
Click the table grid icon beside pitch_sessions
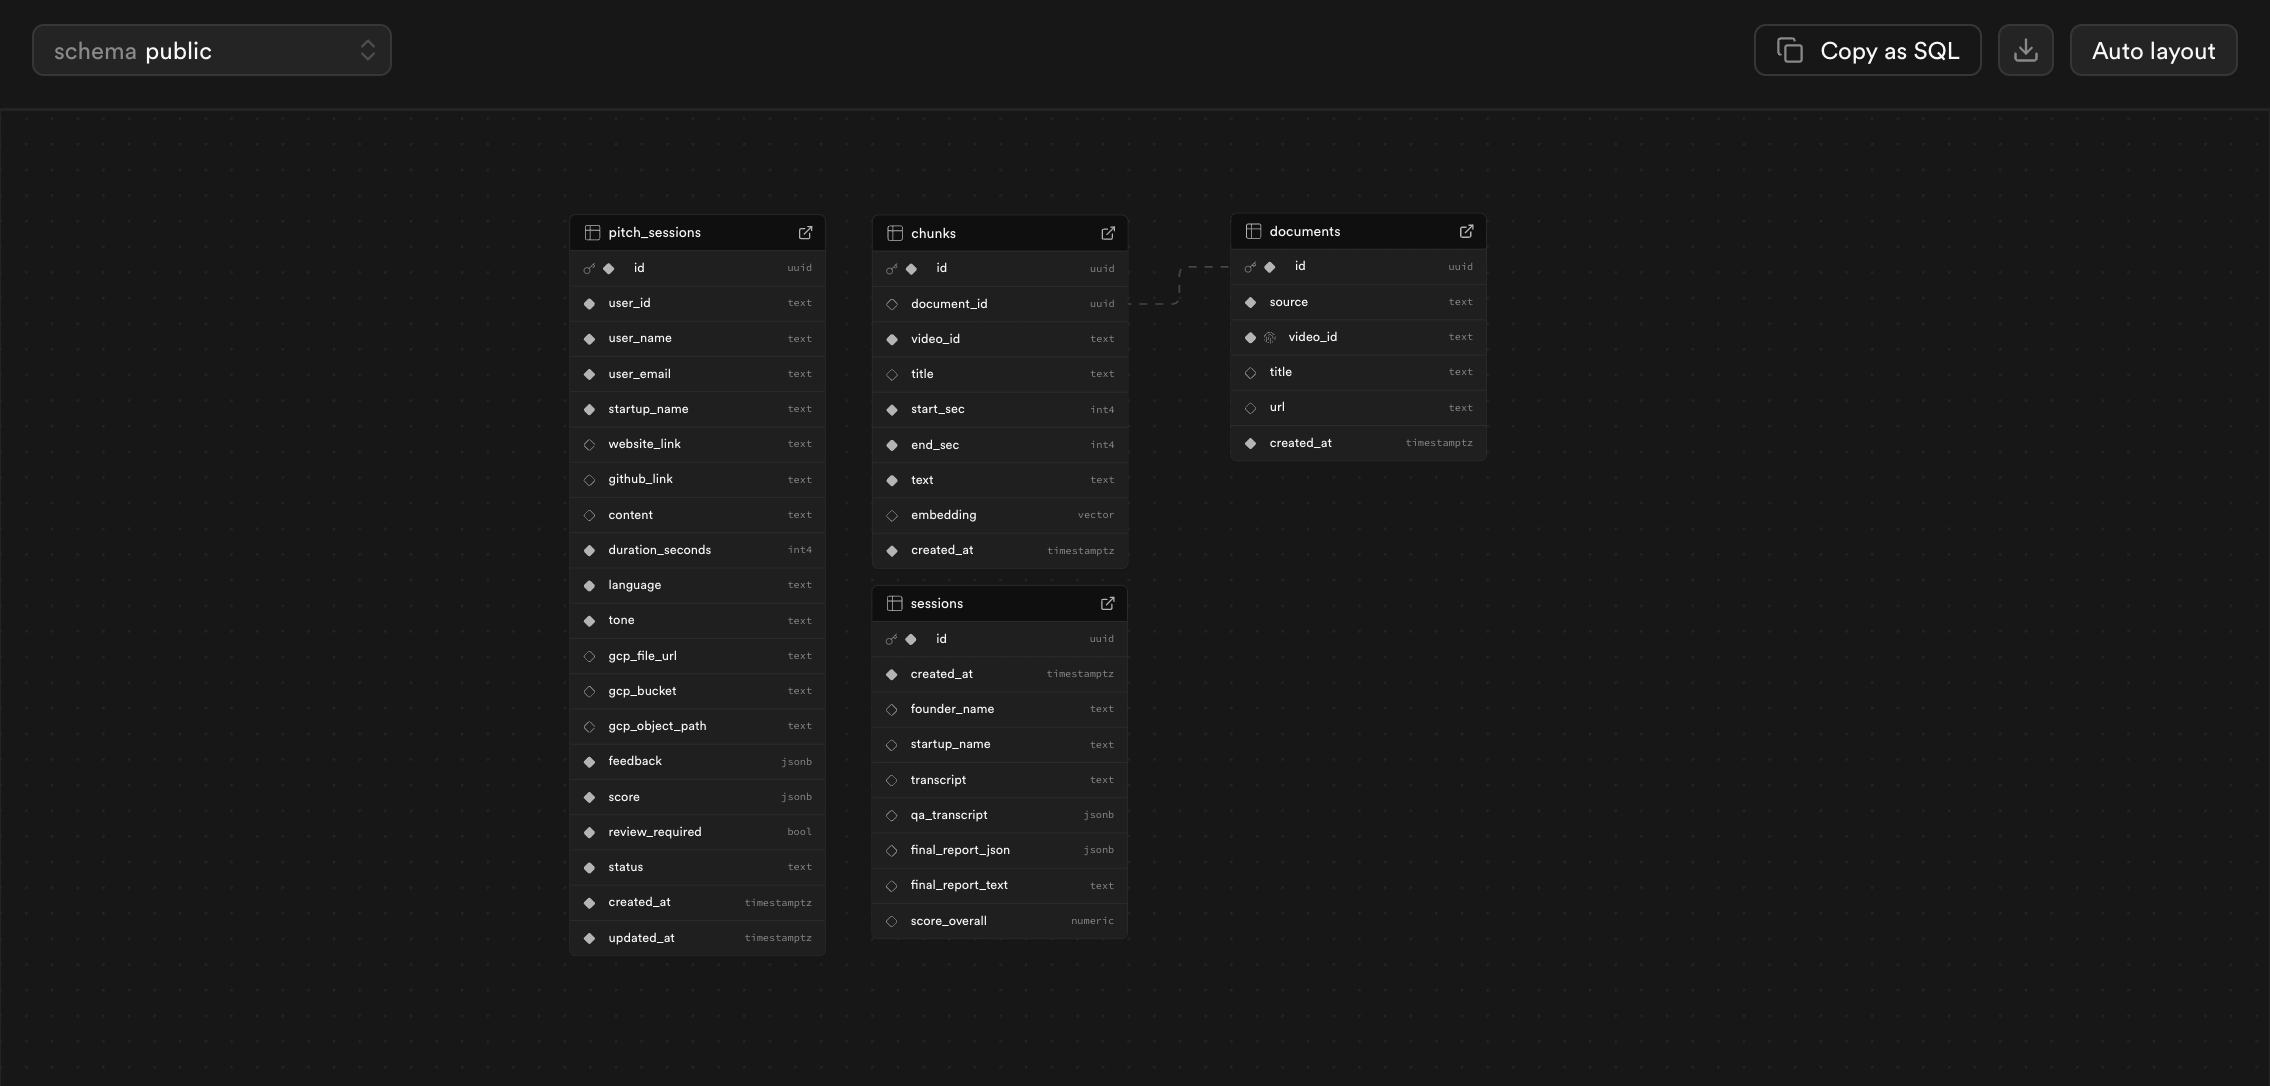pos(592,232)
